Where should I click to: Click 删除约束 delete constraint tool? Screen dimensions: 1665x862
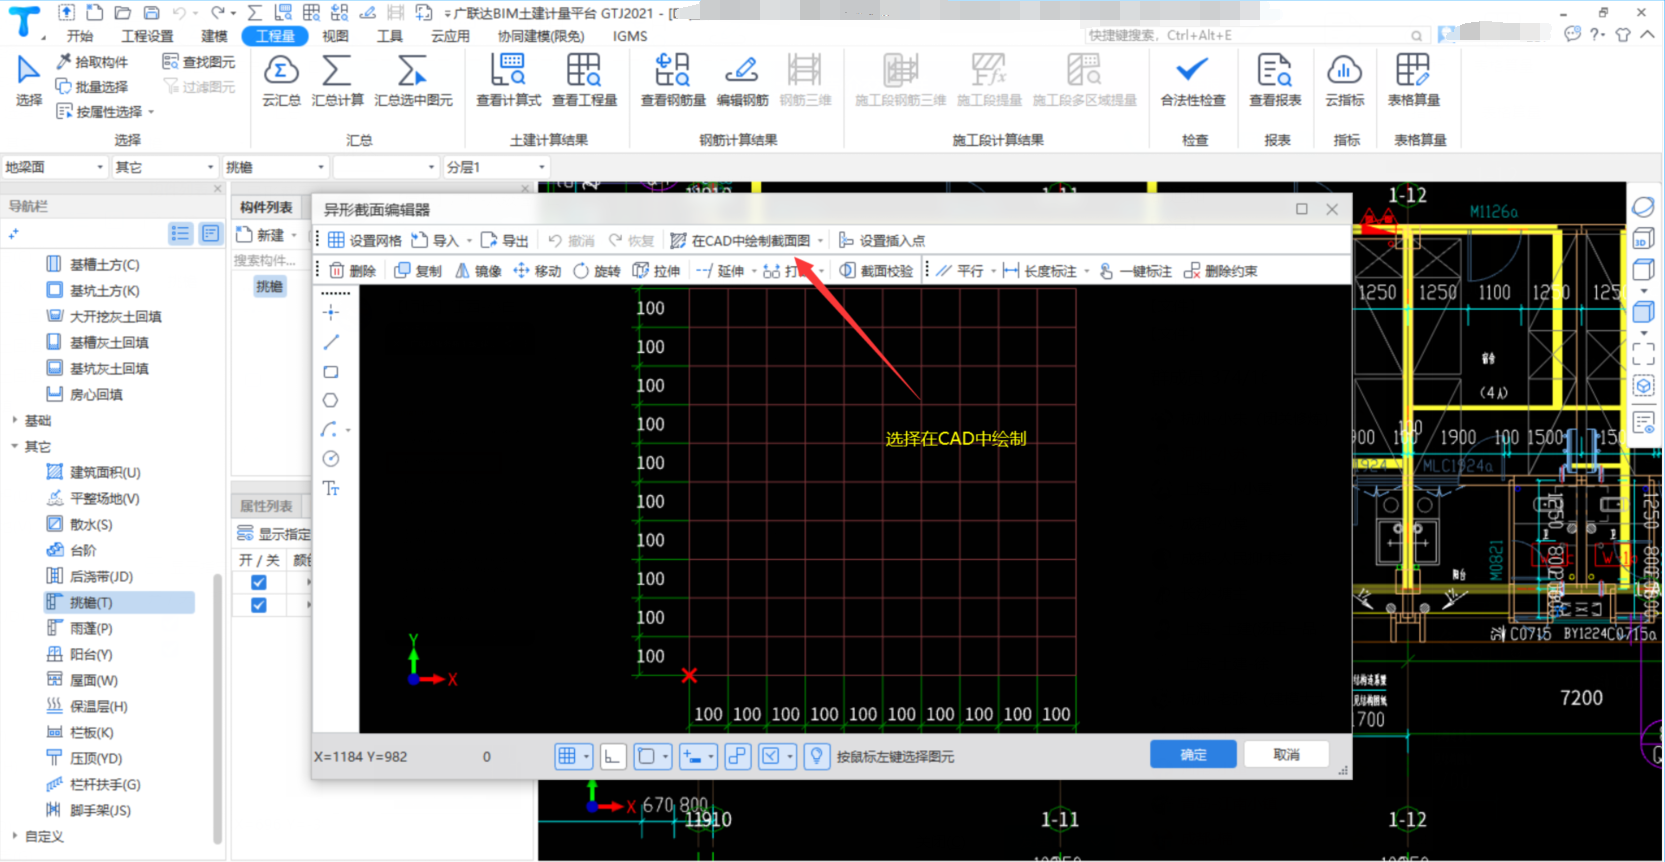tap(1220, 271)
